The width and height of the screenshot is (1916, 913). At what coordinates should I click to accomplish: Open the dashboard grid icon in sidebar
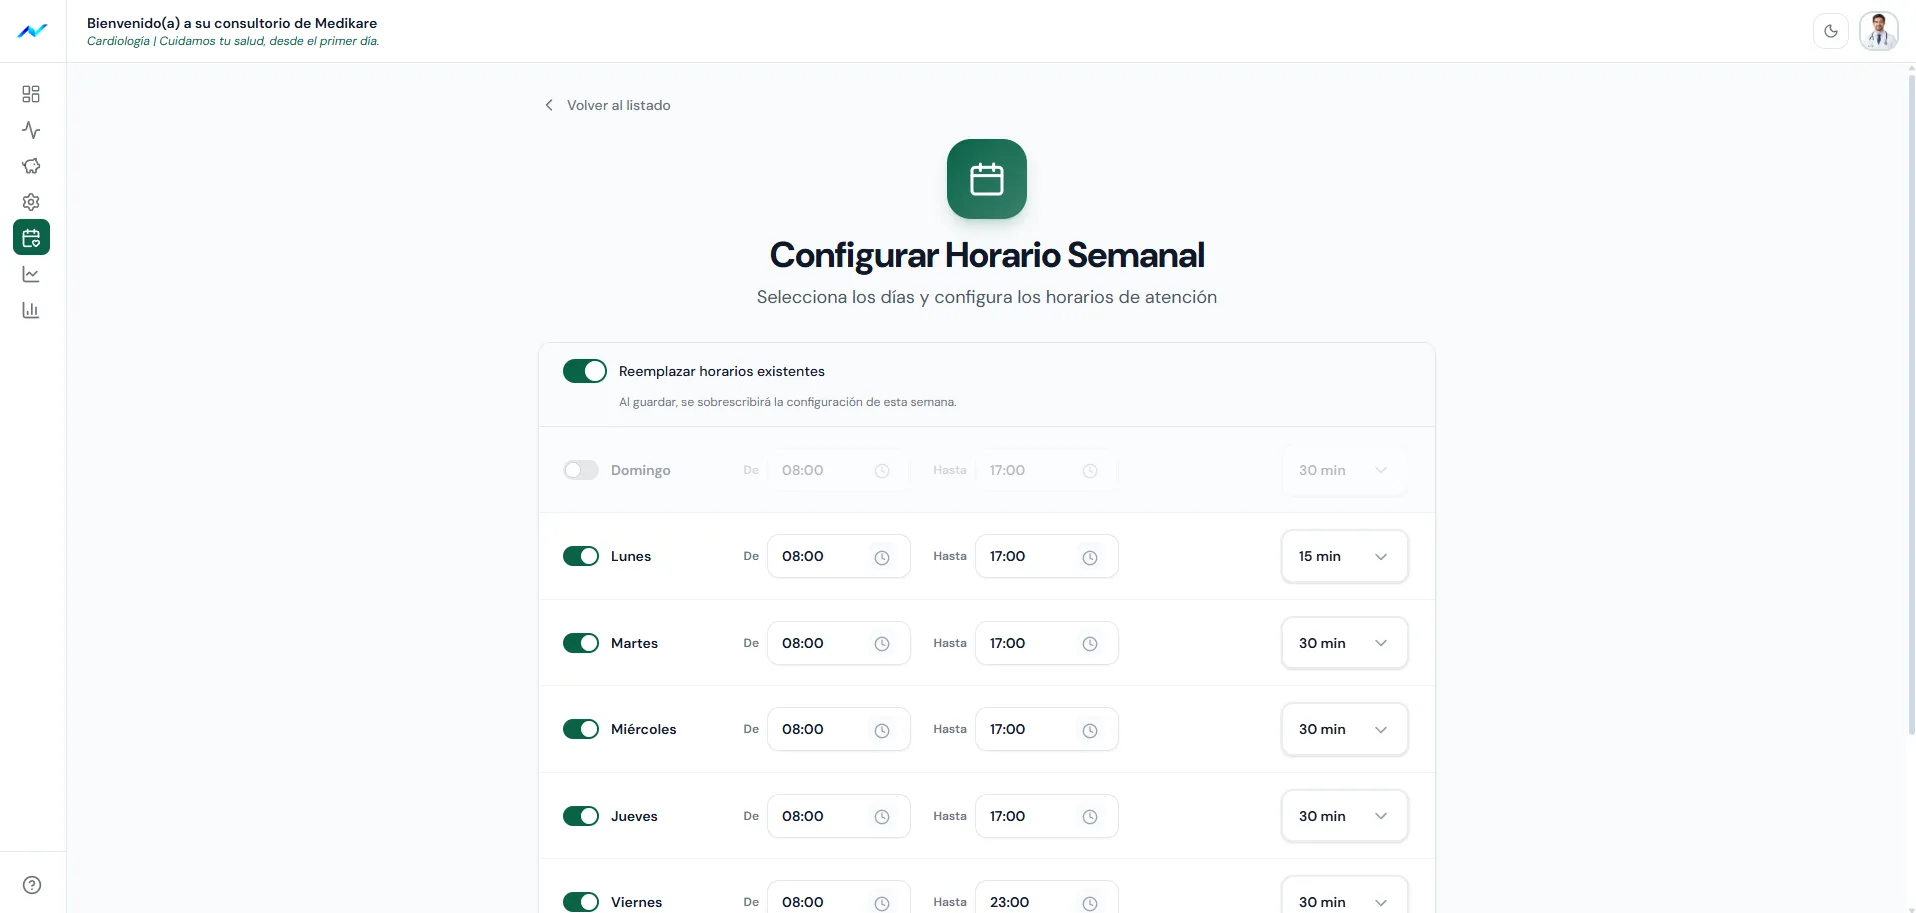31,94
